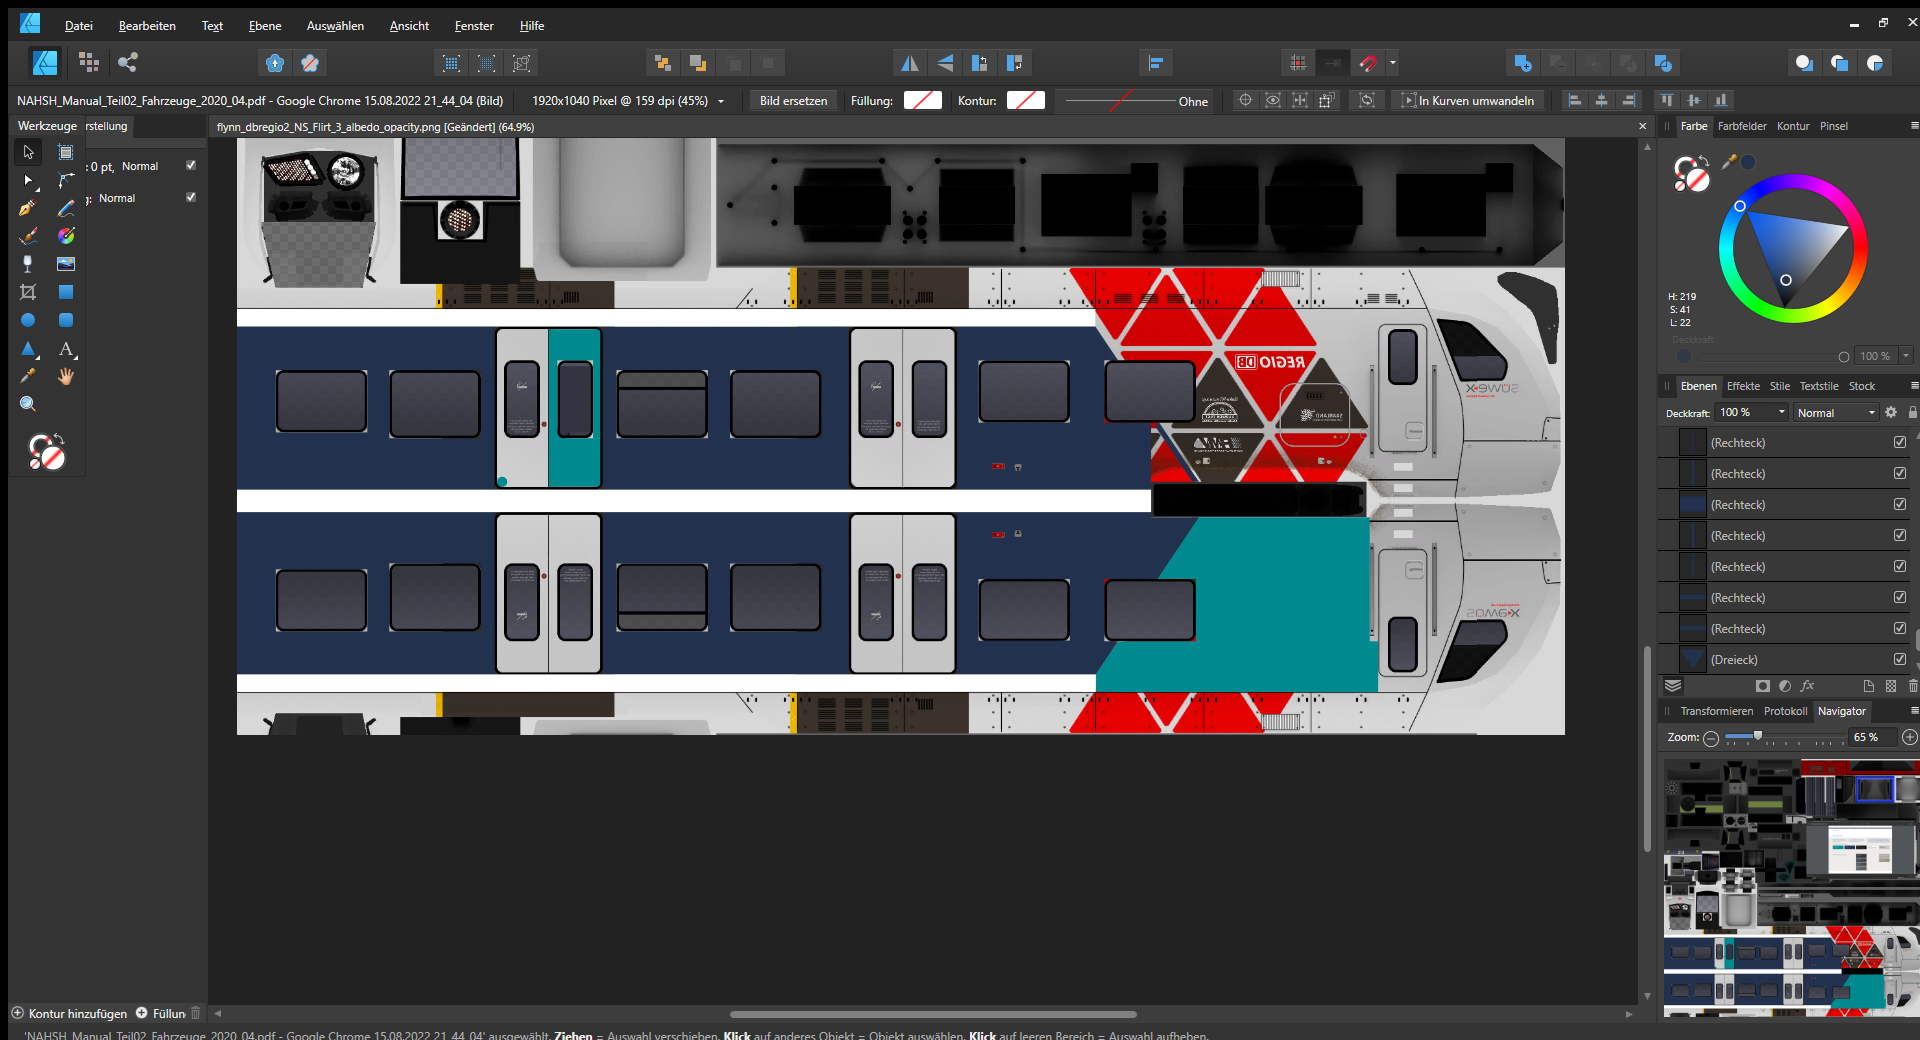1920x1040 pixels.
Task: Open the Farbe panel options menu
Action: point(1914,126)
